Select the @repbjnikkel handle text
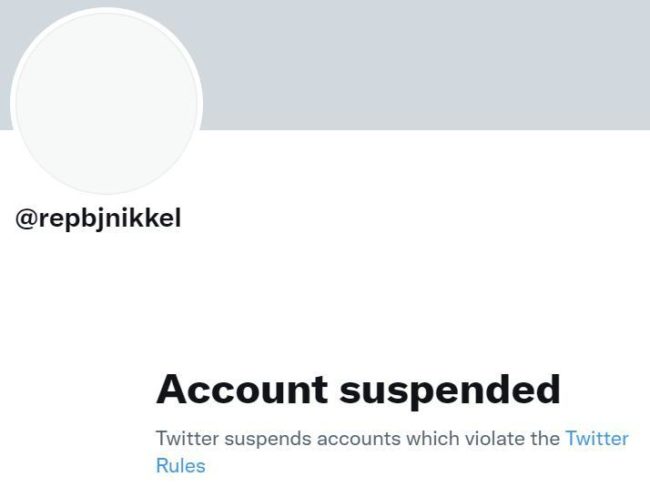The width and height of the screenshot is (650, 487). click(99, 220)
